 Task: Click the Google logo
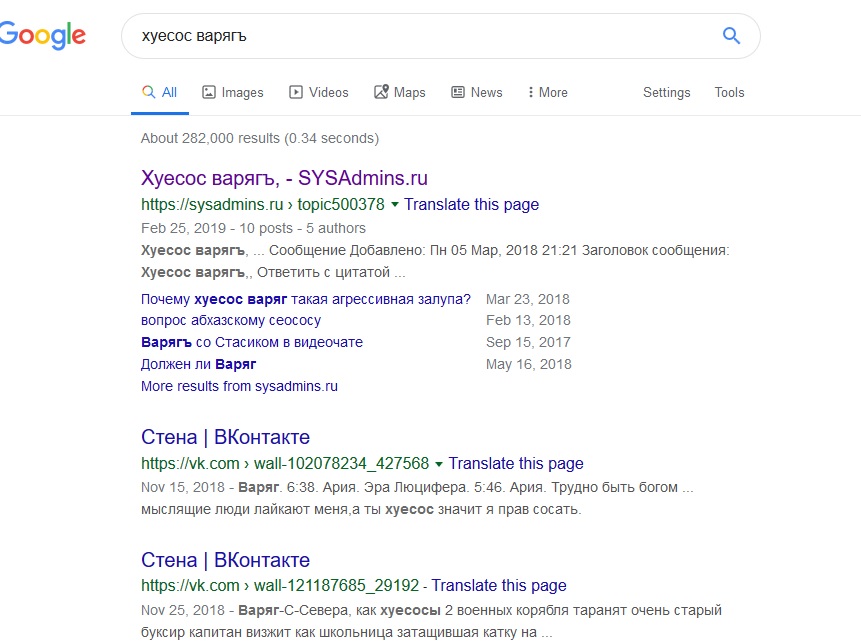pyautogui.click(x=43, y=36)
